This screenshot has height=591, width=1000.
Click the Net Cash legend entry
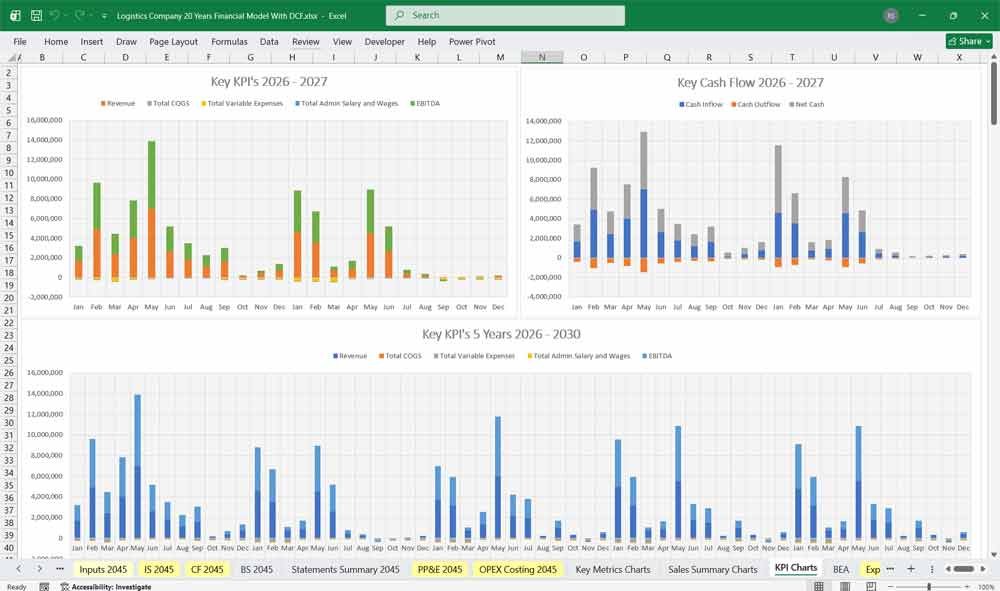[x=807, y=104]
